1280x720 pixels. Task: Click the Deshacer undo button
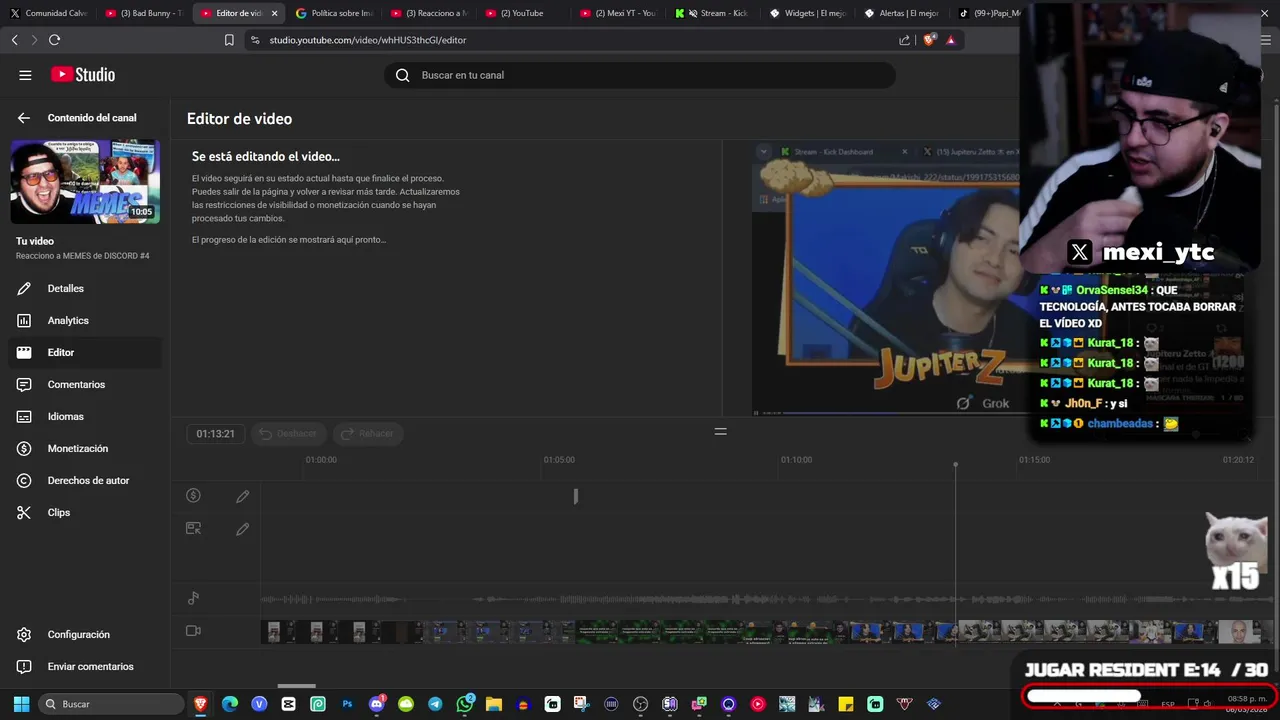288,433
